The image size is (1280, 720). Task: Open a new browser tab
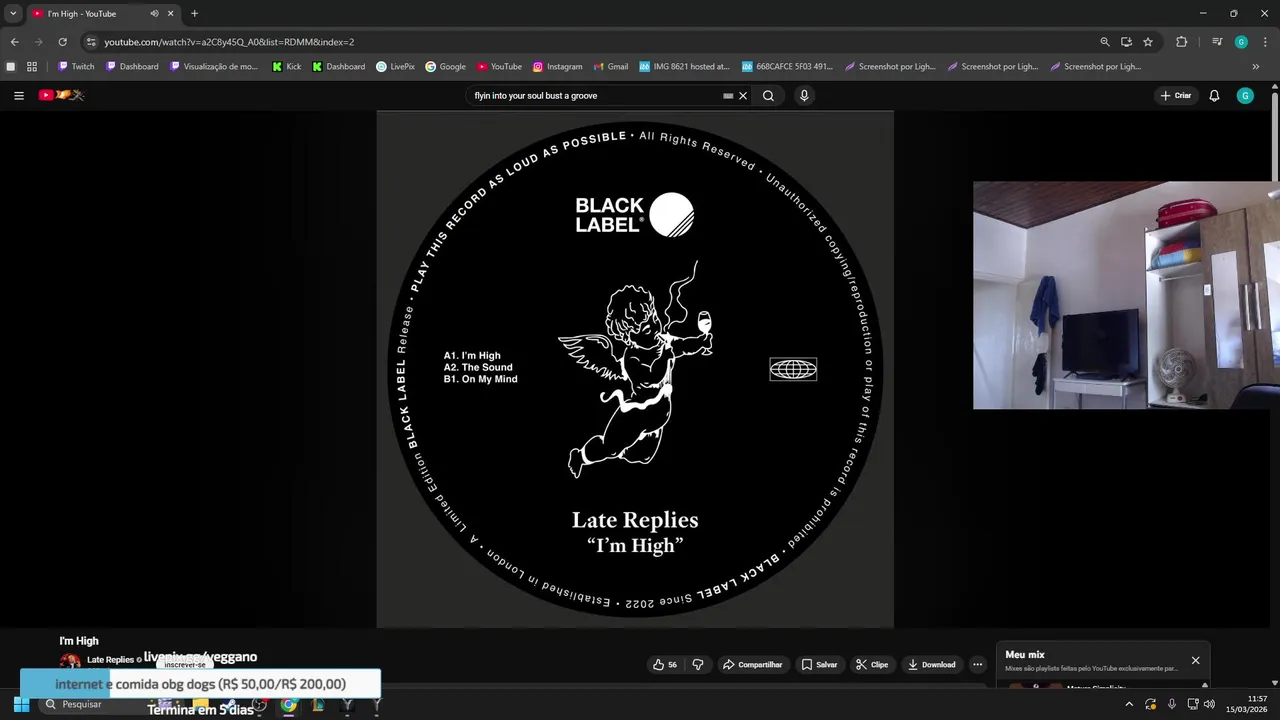coord(194,14)
